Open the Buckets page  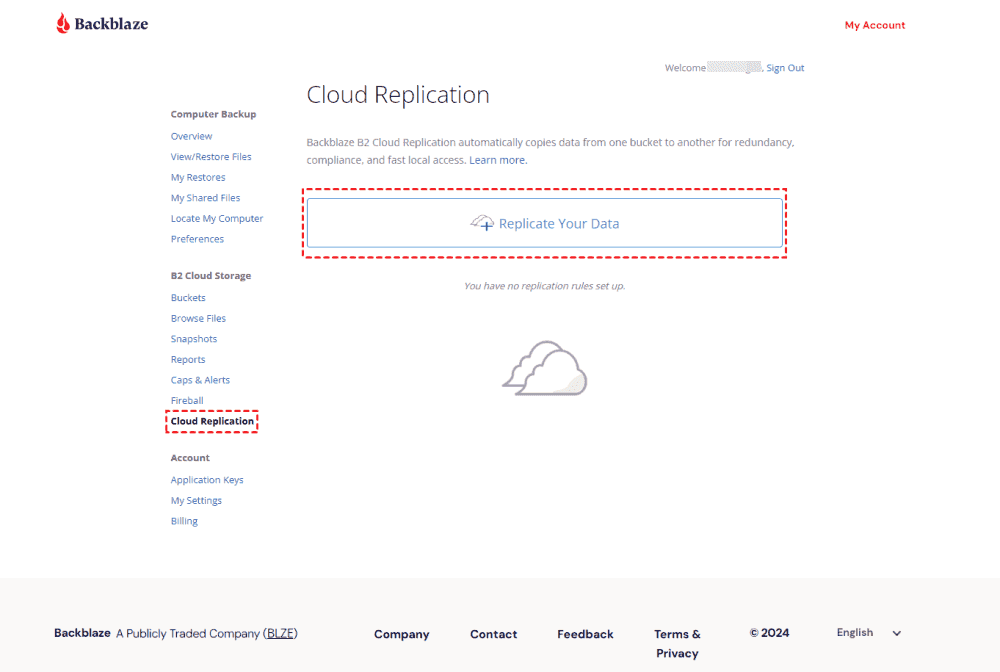(188, 298)
